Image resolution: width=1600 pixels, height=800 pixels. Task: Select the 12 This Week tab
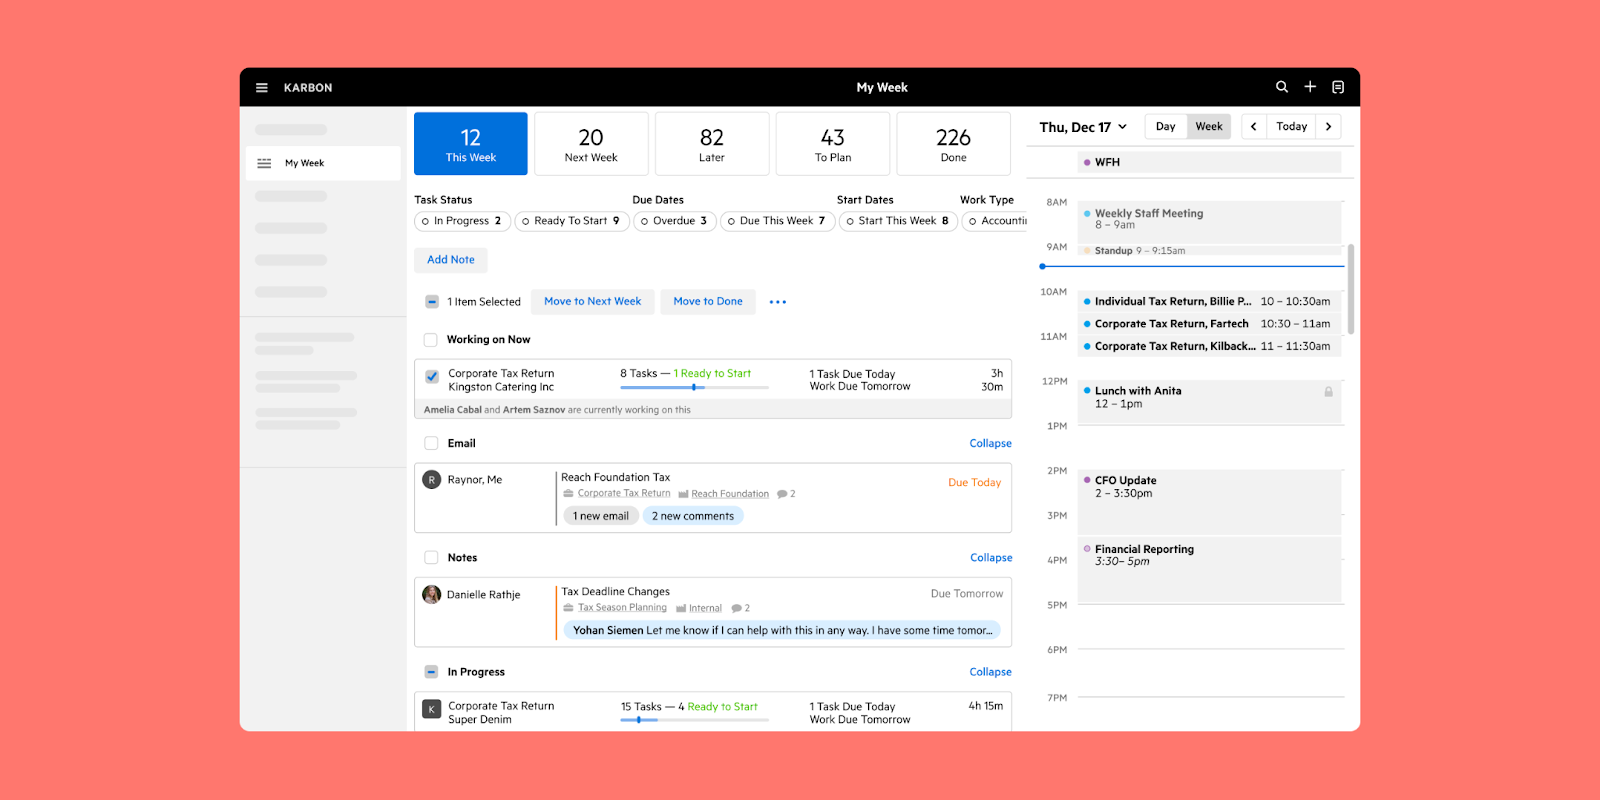tap(471, 144)
